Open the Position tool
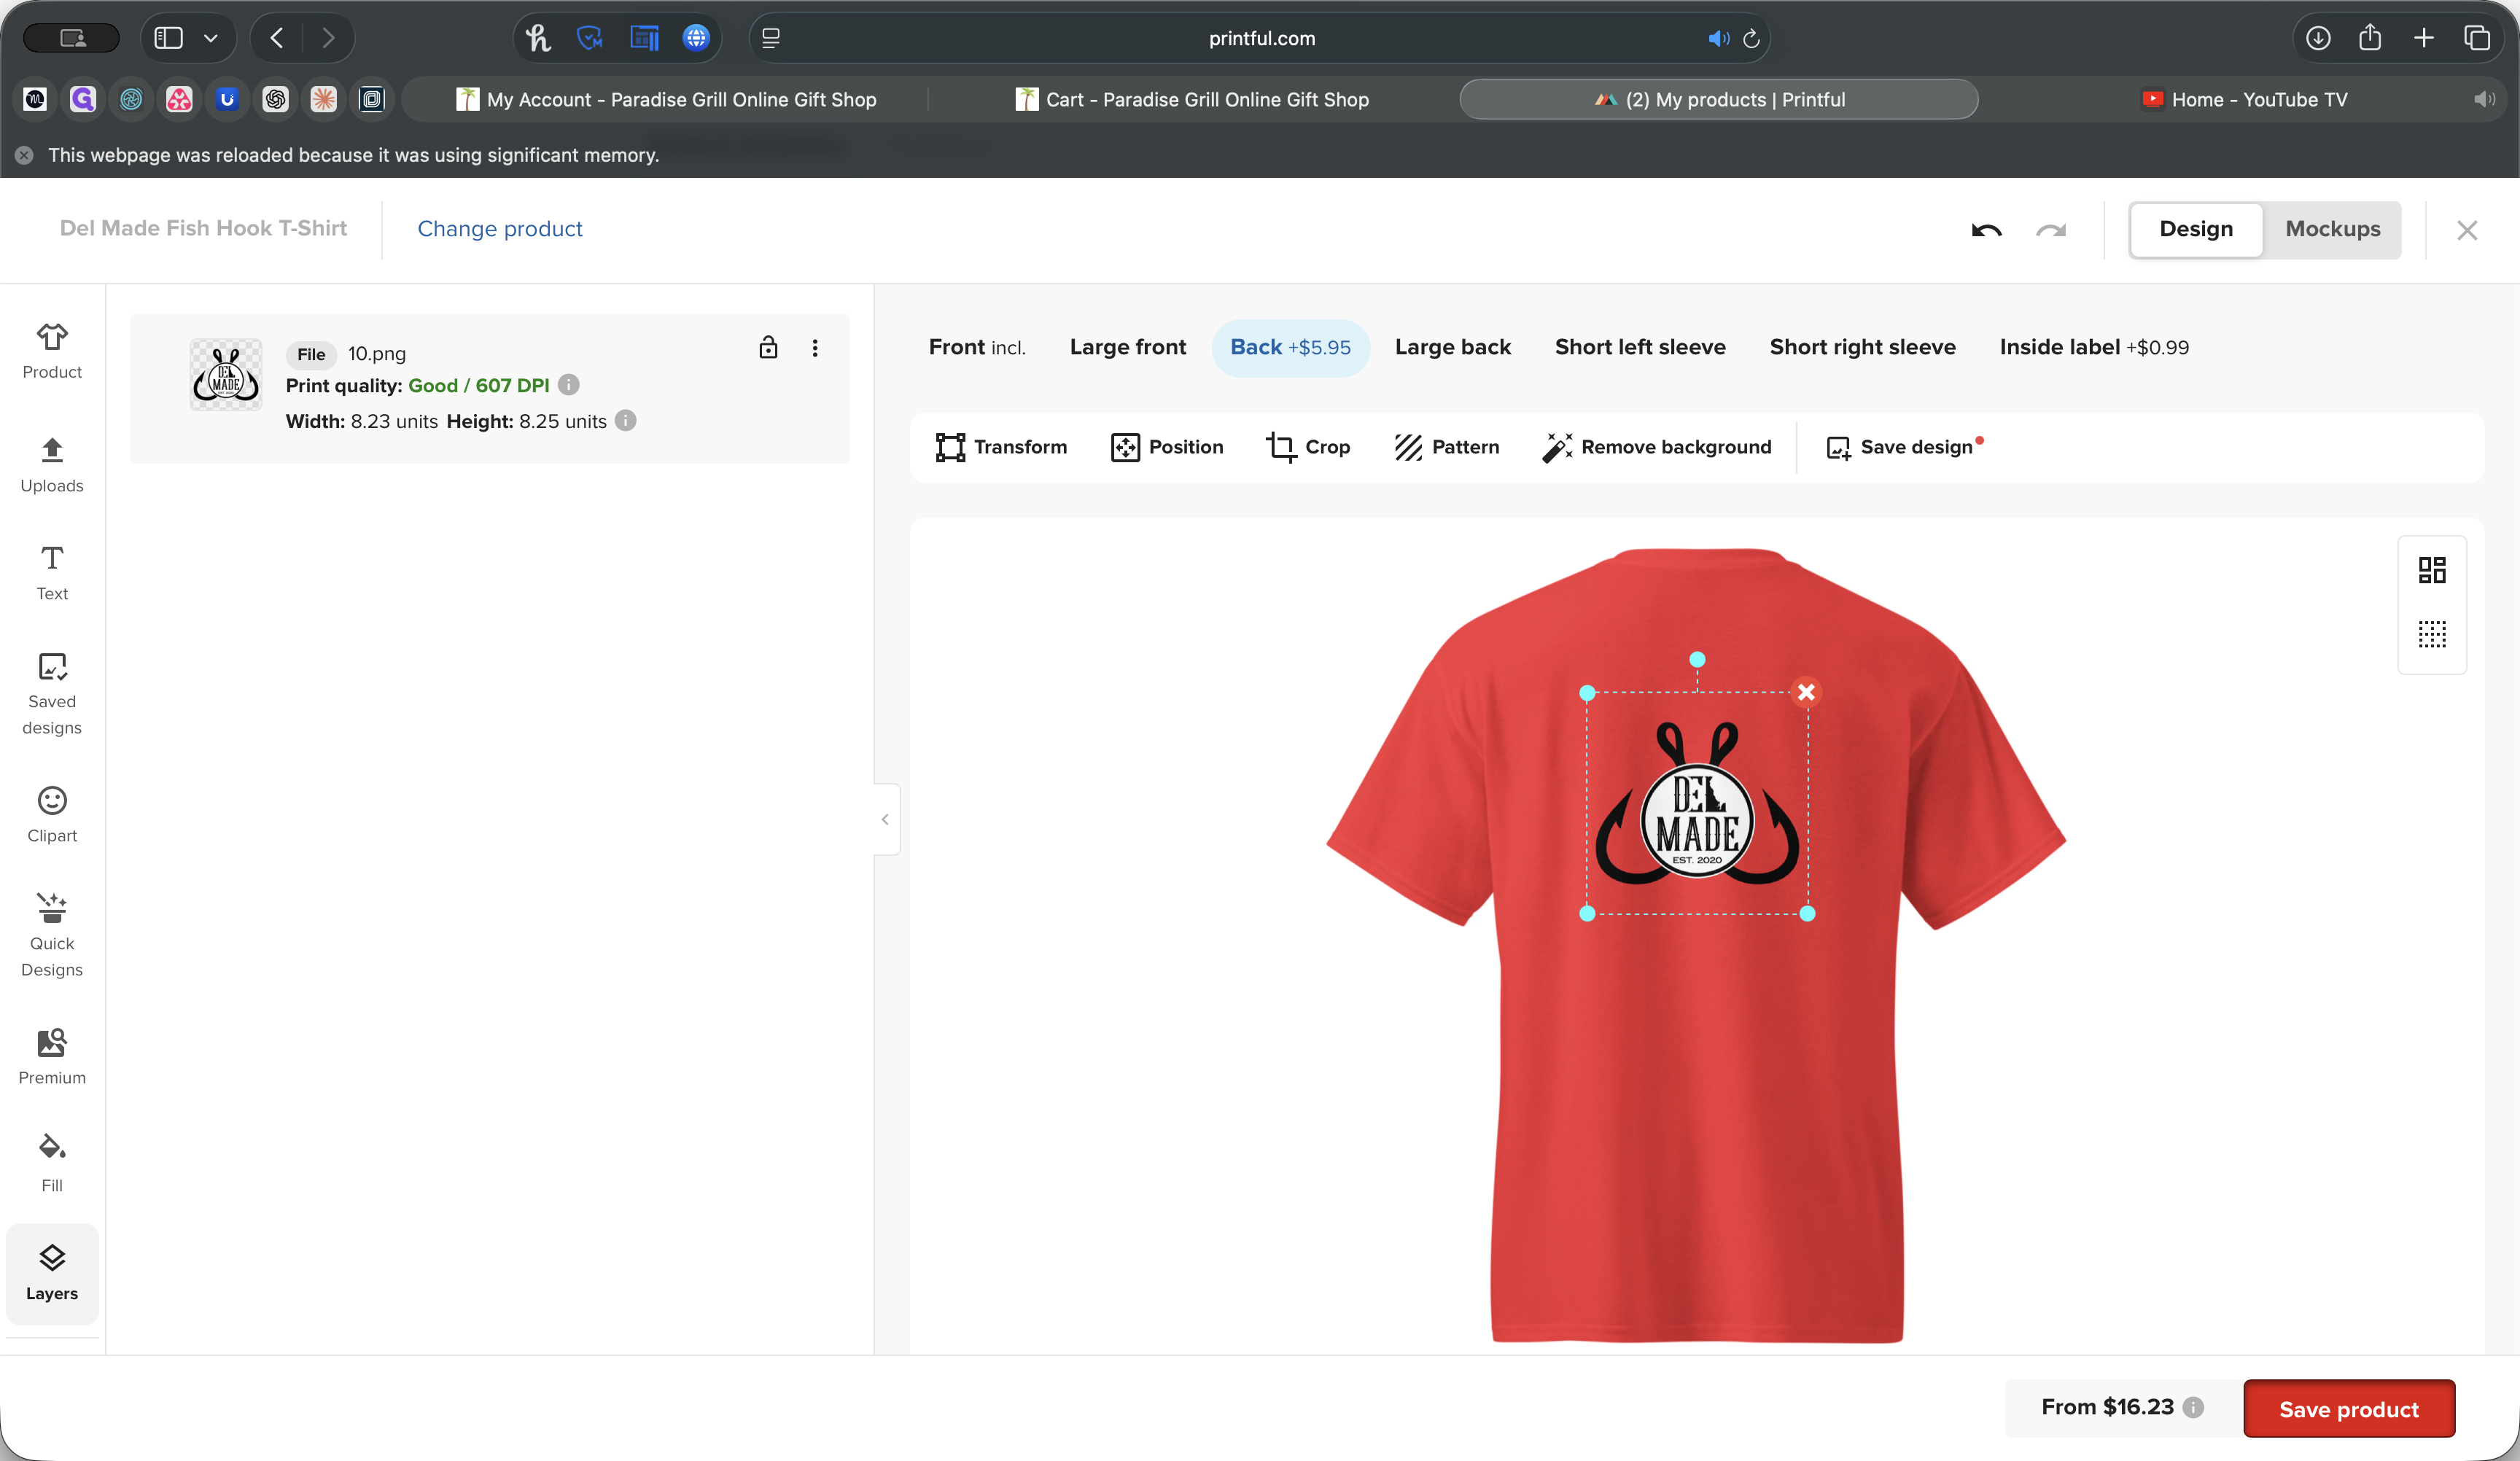The height and width of the screenshot is (1461, 2520). (x=1166, y=447)
